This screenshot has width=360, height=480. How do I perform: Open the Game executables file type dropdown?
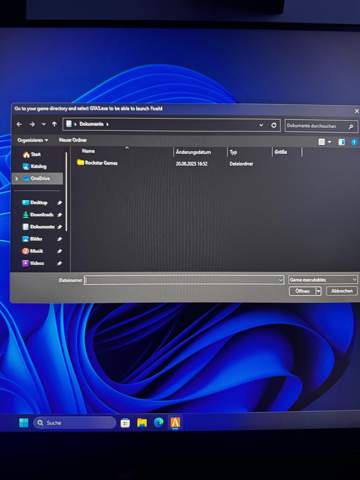coord(323,280)
